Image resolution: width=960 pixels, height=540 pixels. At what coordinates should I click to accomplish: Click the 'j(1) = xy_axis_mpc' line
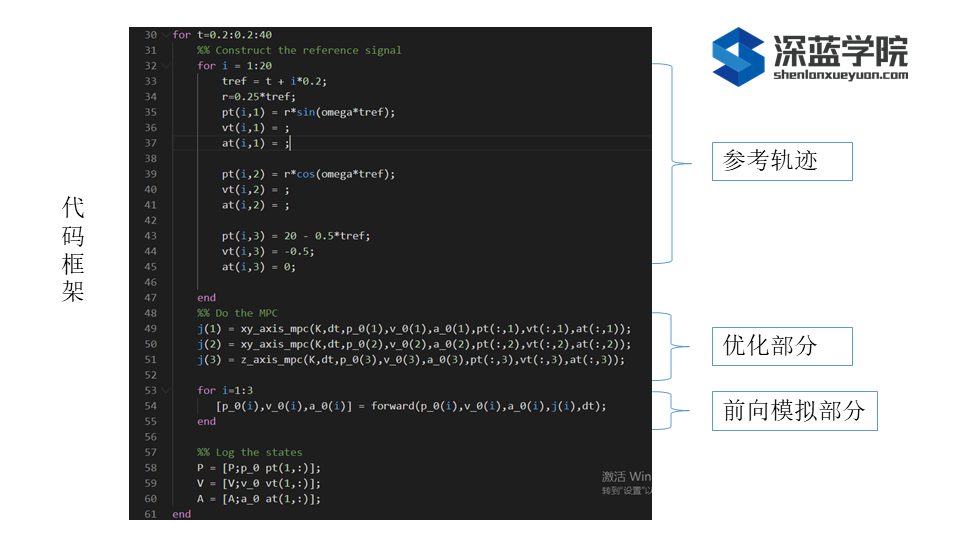414,329
